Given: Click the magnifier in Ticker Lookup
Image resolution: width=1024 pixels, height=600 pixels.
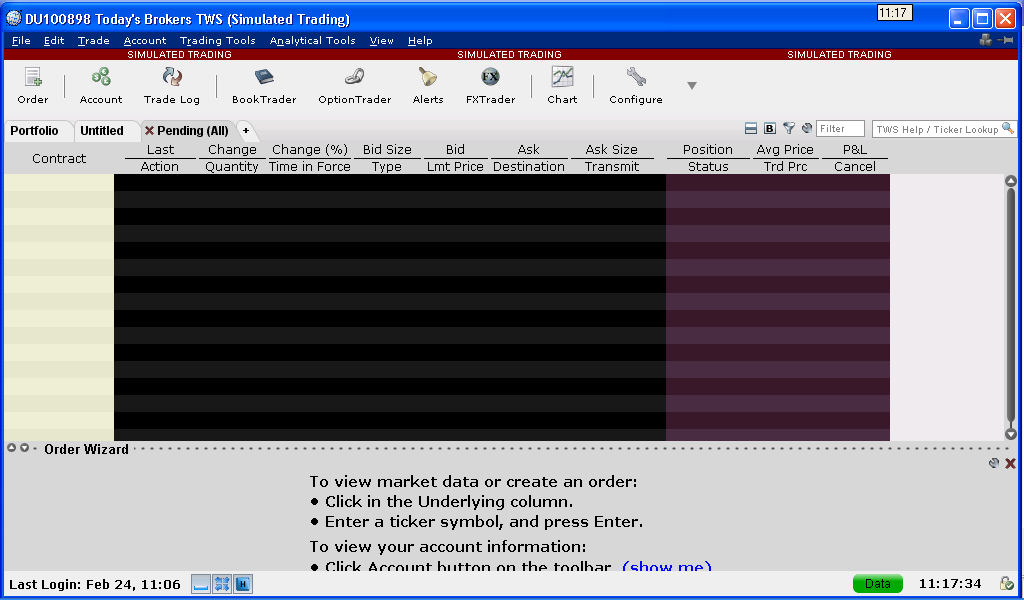Looking at the screenshot, I should coord(1008,129).
